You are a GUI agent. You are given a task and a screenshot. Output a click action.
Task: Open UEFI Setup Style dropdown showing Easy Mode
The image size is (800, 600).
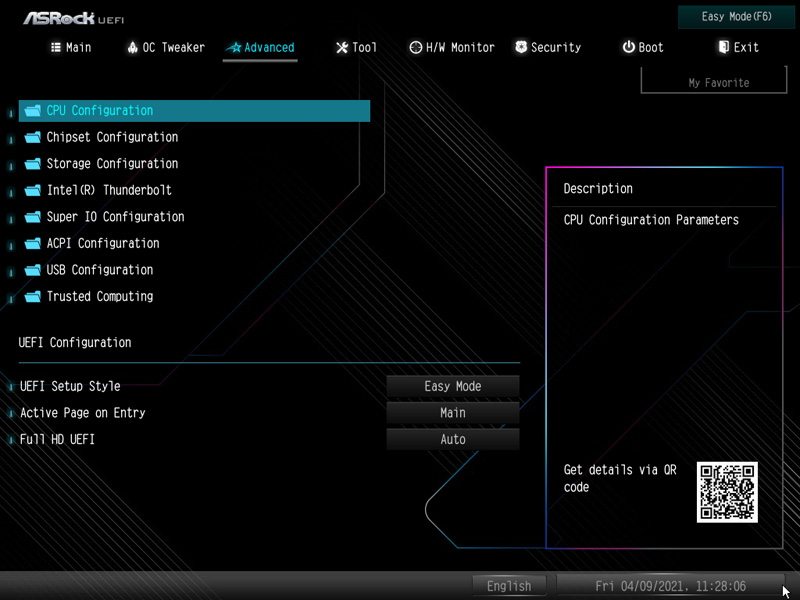pyautogui.click(x=453, y=386)
